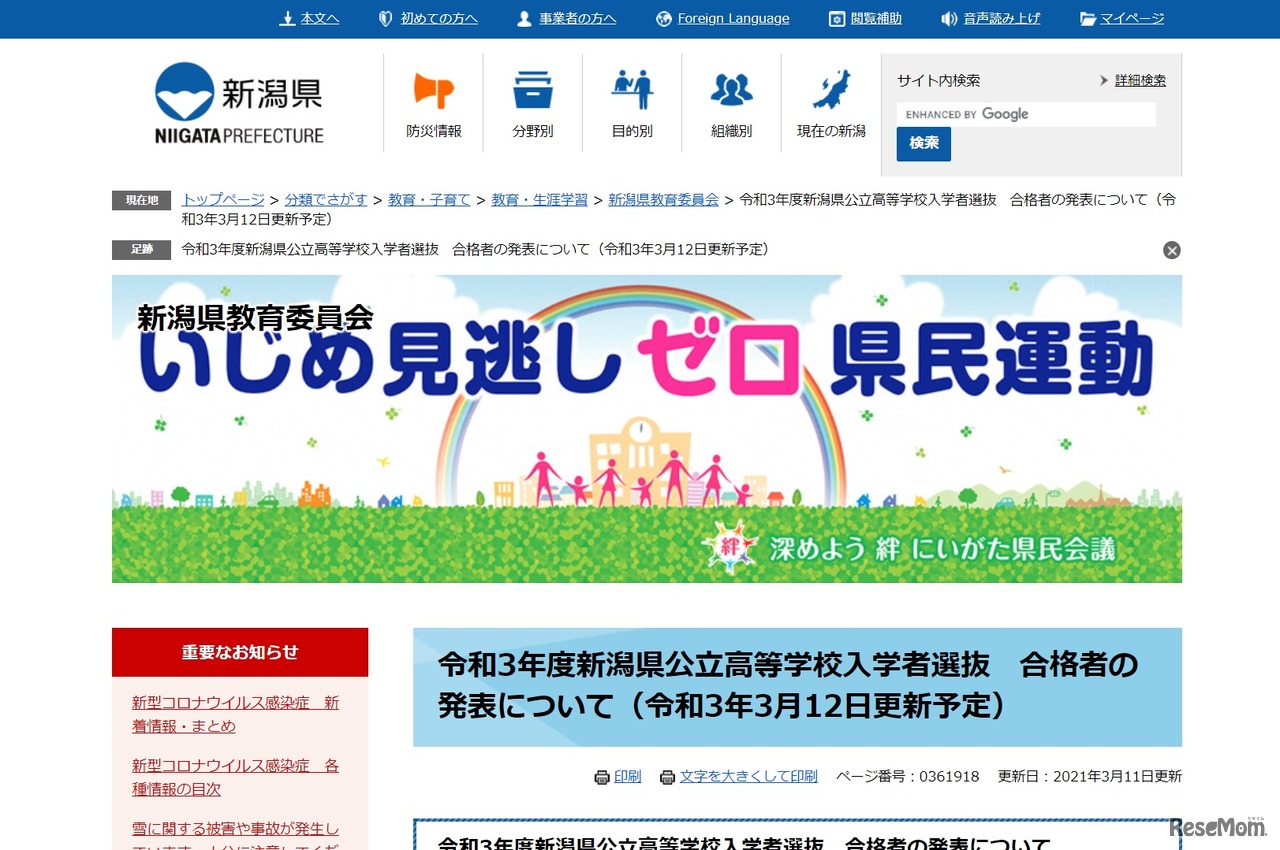Click the Foreign Language globe icon
Screen dimensions: 1280x850
tap(664, 19)
